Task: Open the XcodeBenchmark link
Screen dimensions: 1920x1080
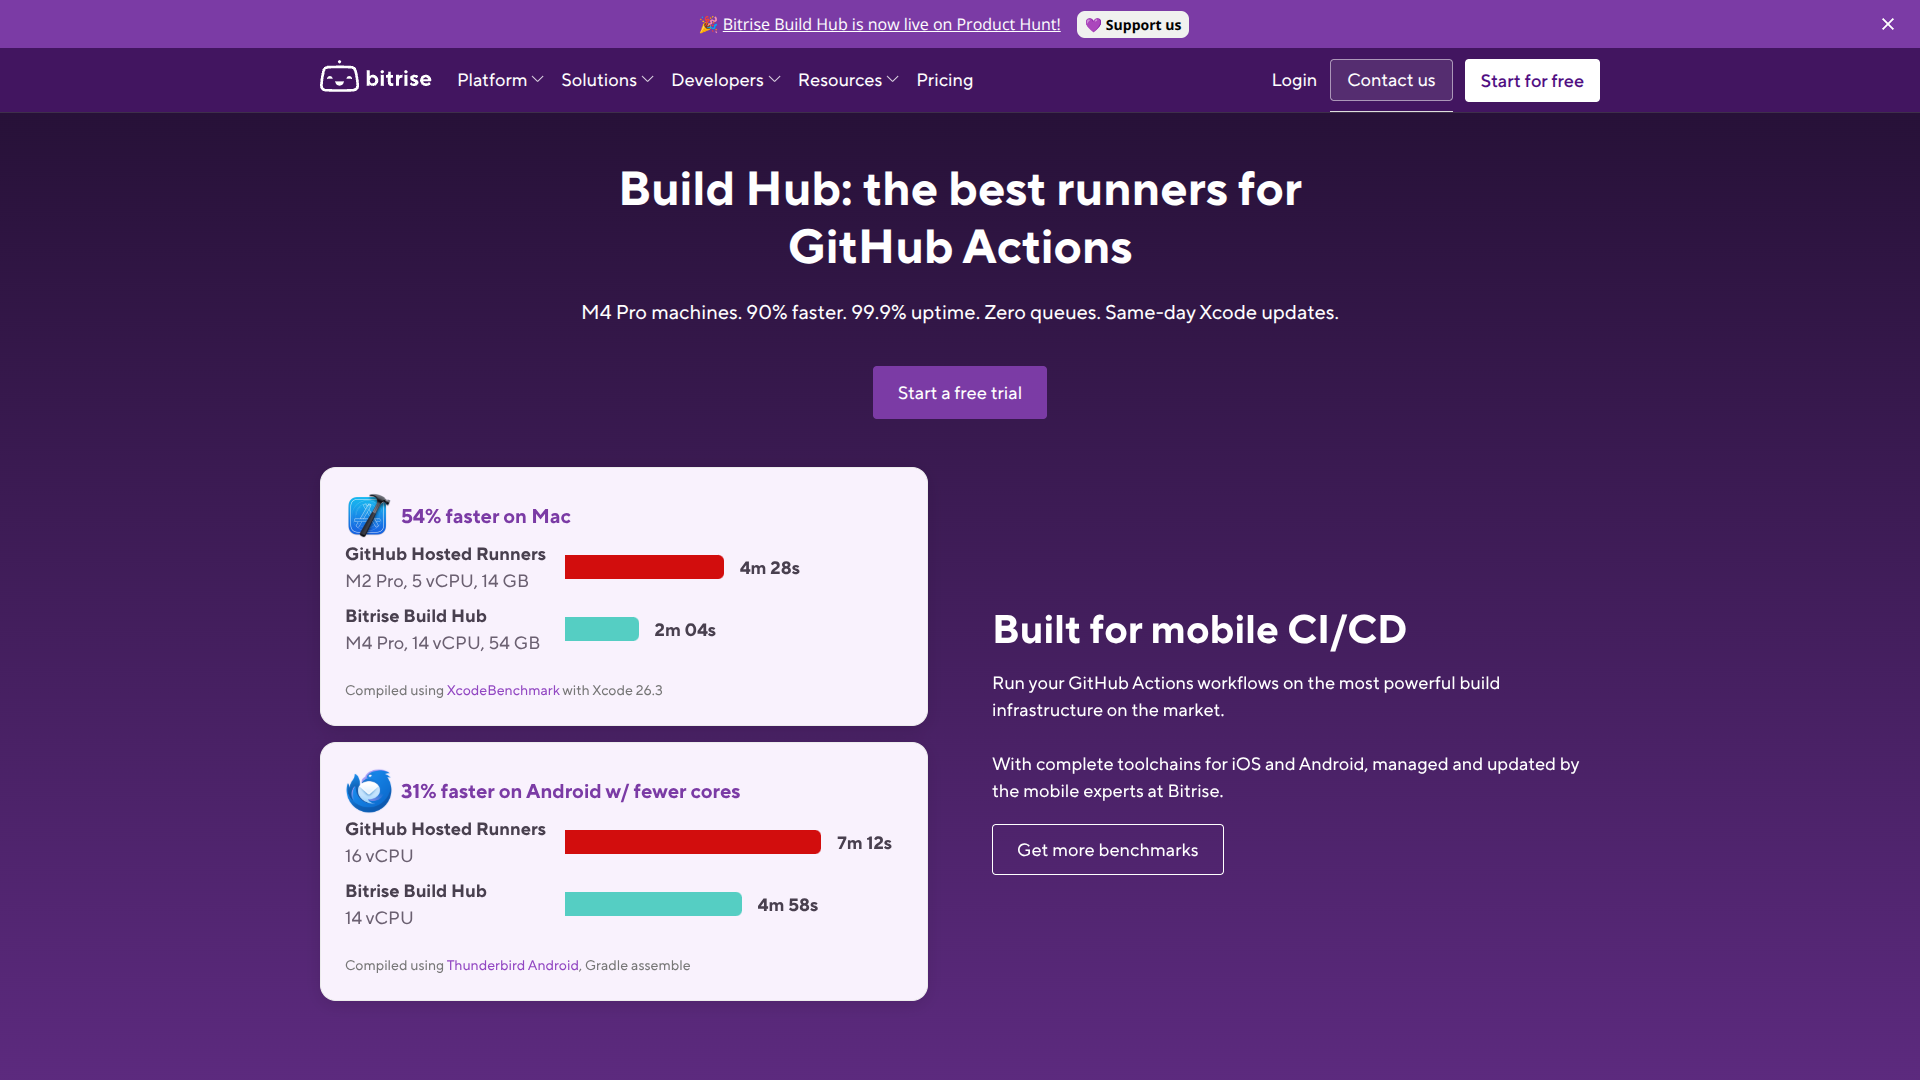Action: [x=503, y=690]
